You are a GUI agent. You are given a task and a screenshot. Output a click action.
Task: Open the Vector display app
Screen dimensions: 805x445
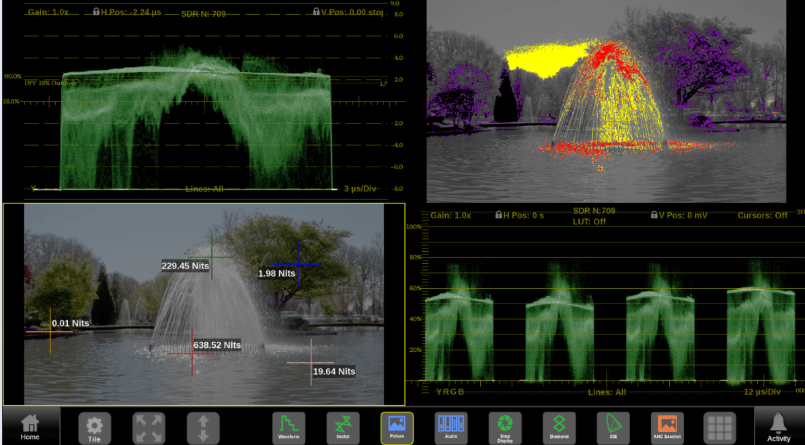click(342, 426)
